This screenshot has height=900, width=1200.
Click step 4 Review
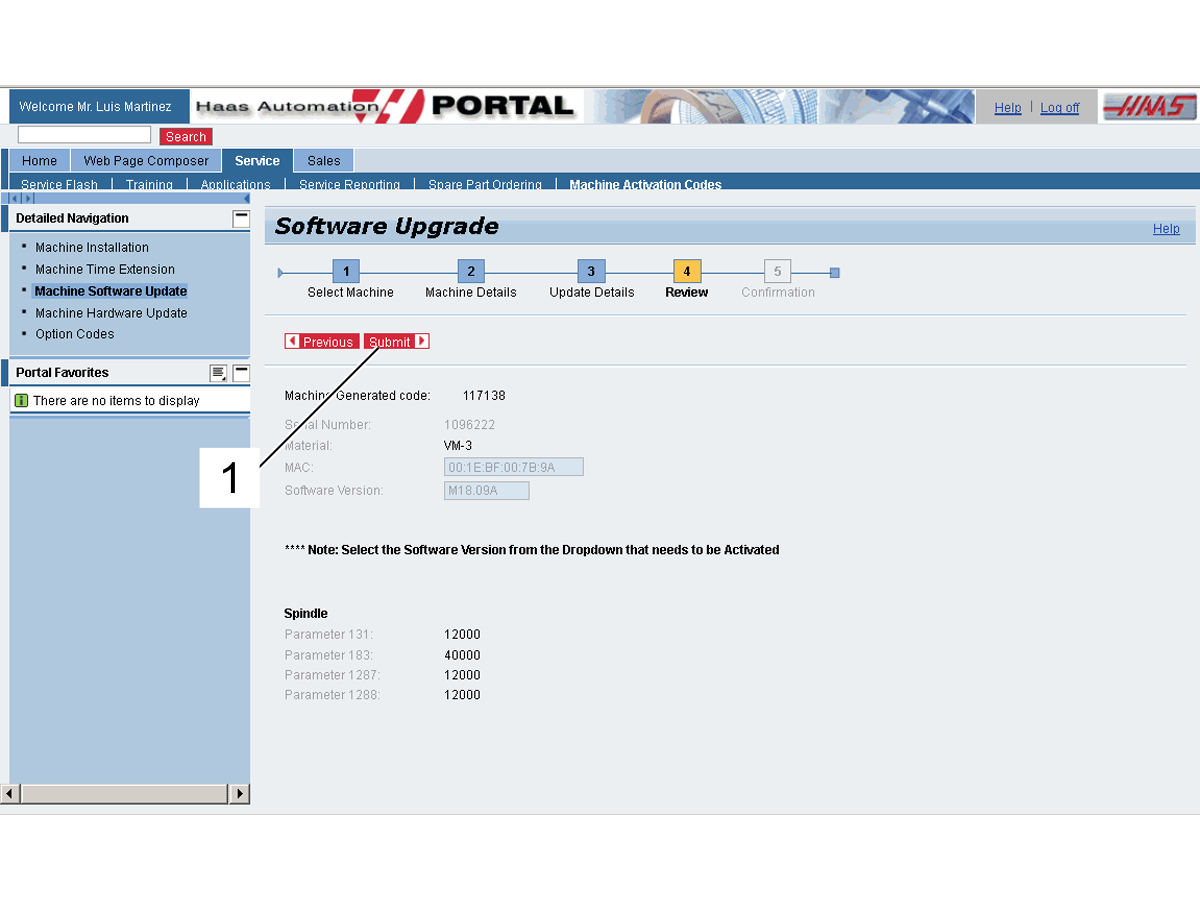pos(687,272)
